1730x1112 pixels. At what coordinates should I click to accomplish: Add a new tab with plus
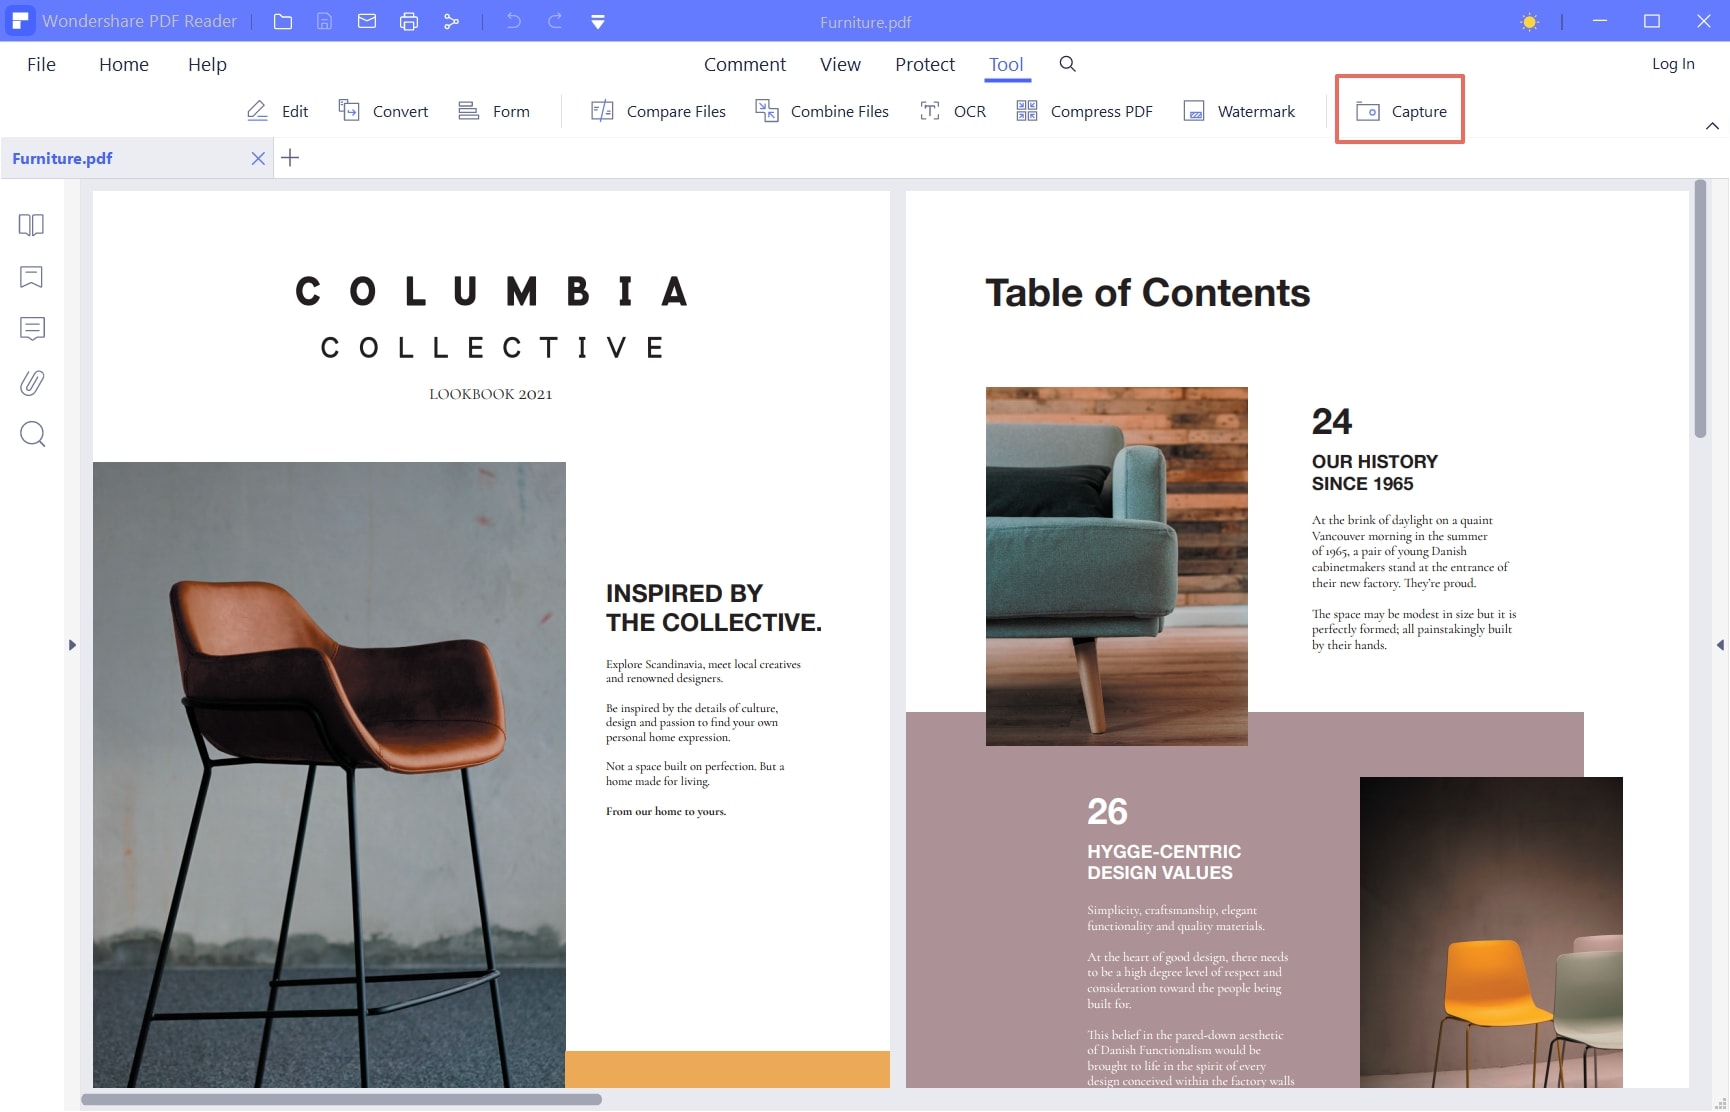click(x=290, y=157)
